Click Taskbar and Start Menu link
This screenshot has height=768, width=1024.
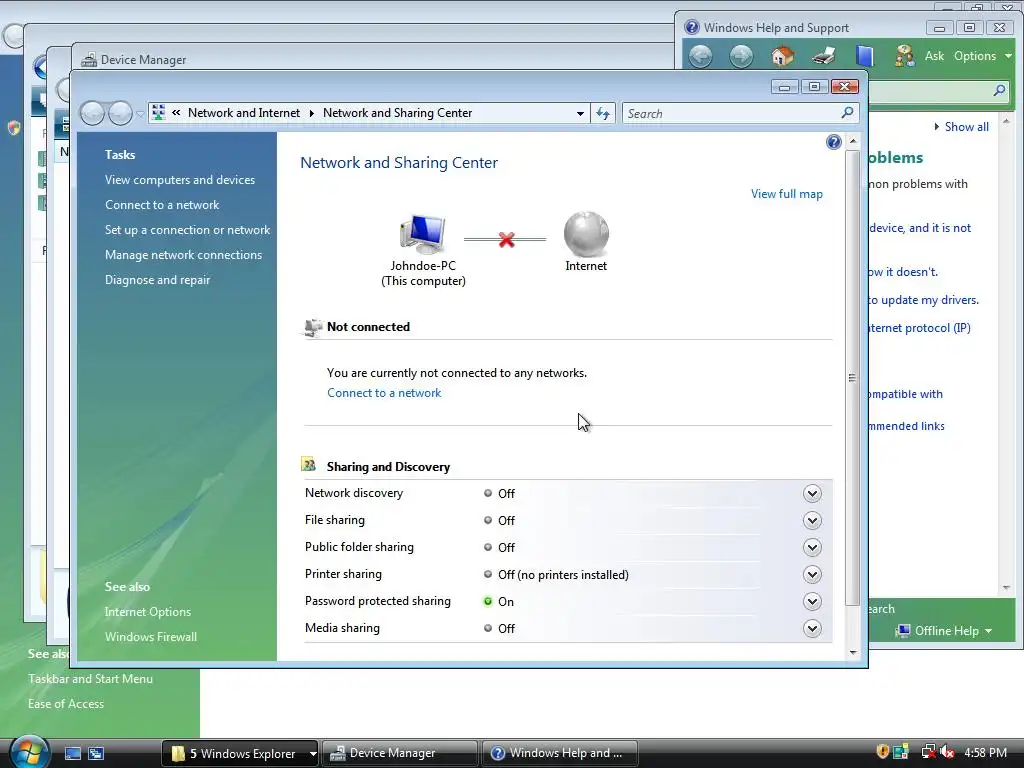pos(90,679)
